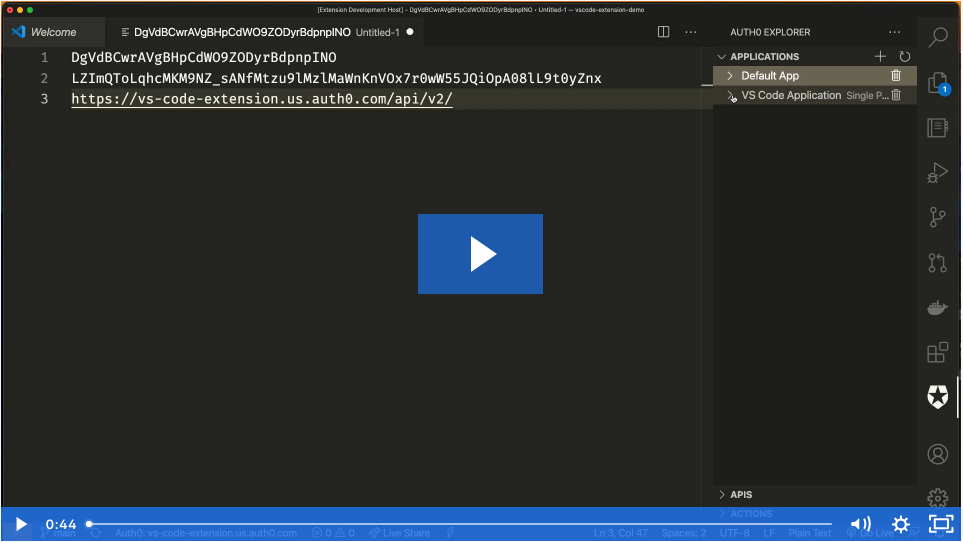The image size is (963, 542).
Task: Open the Run and Debug view
Action: tap(938, 172)
